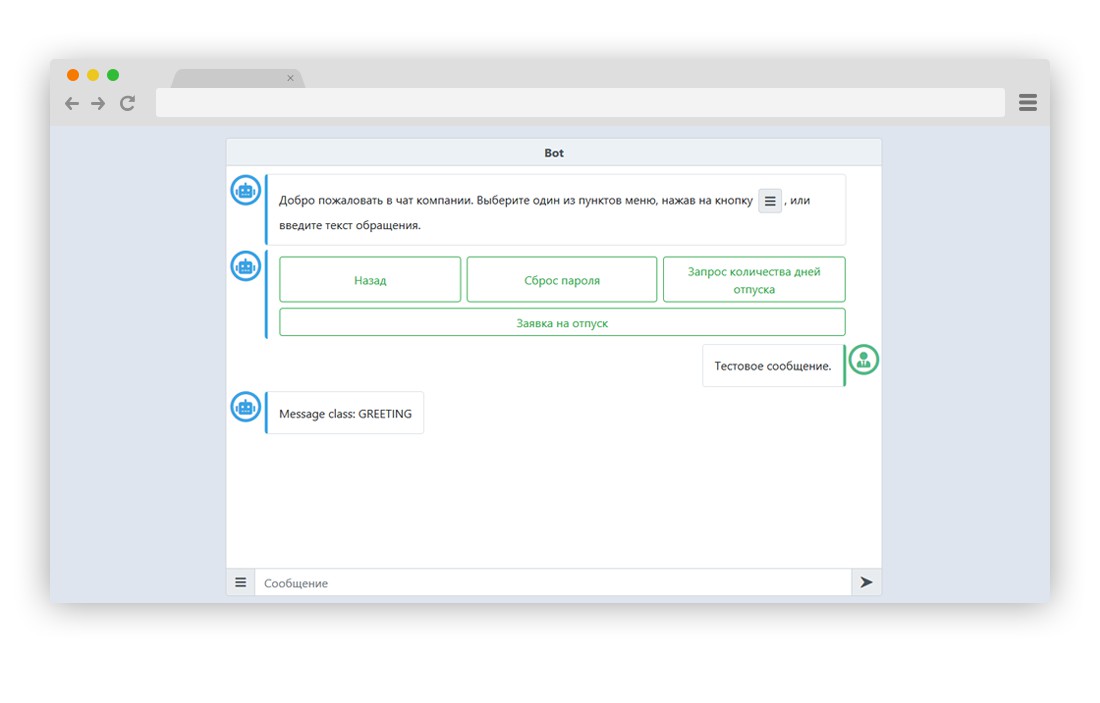
Task: Click the Тестовое сообщение bubble
Action: [x=772, y=366]
